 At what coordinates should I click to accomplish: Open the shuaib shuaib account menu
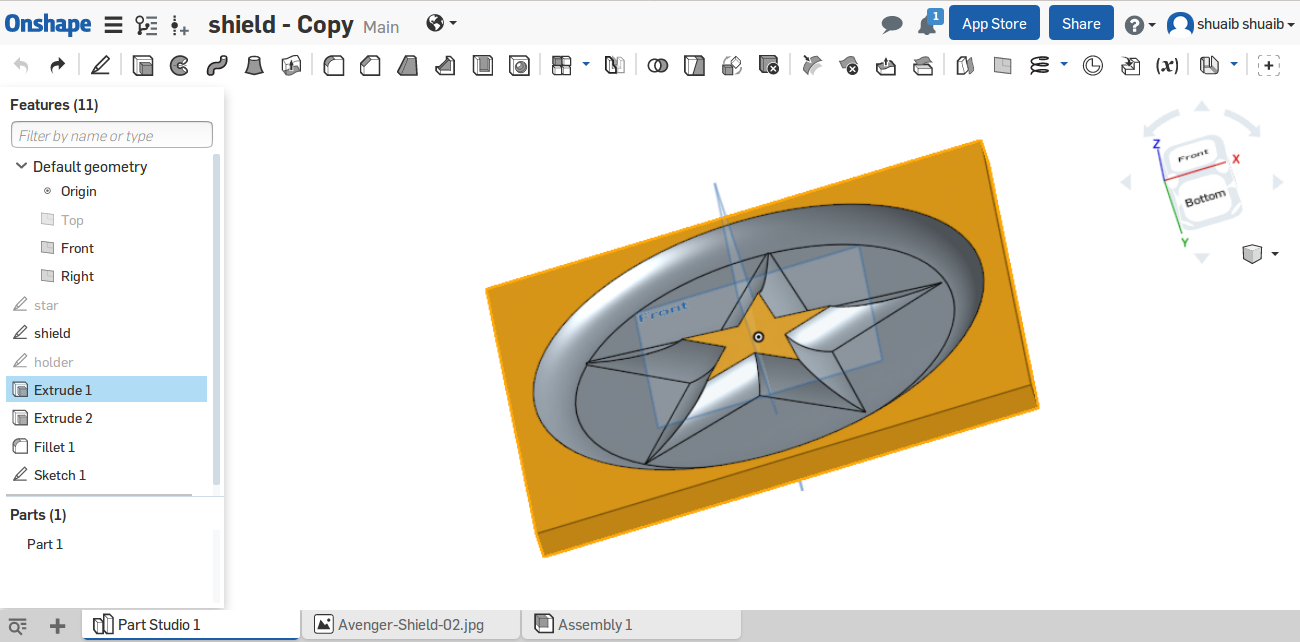click(x=1230, y=24)
